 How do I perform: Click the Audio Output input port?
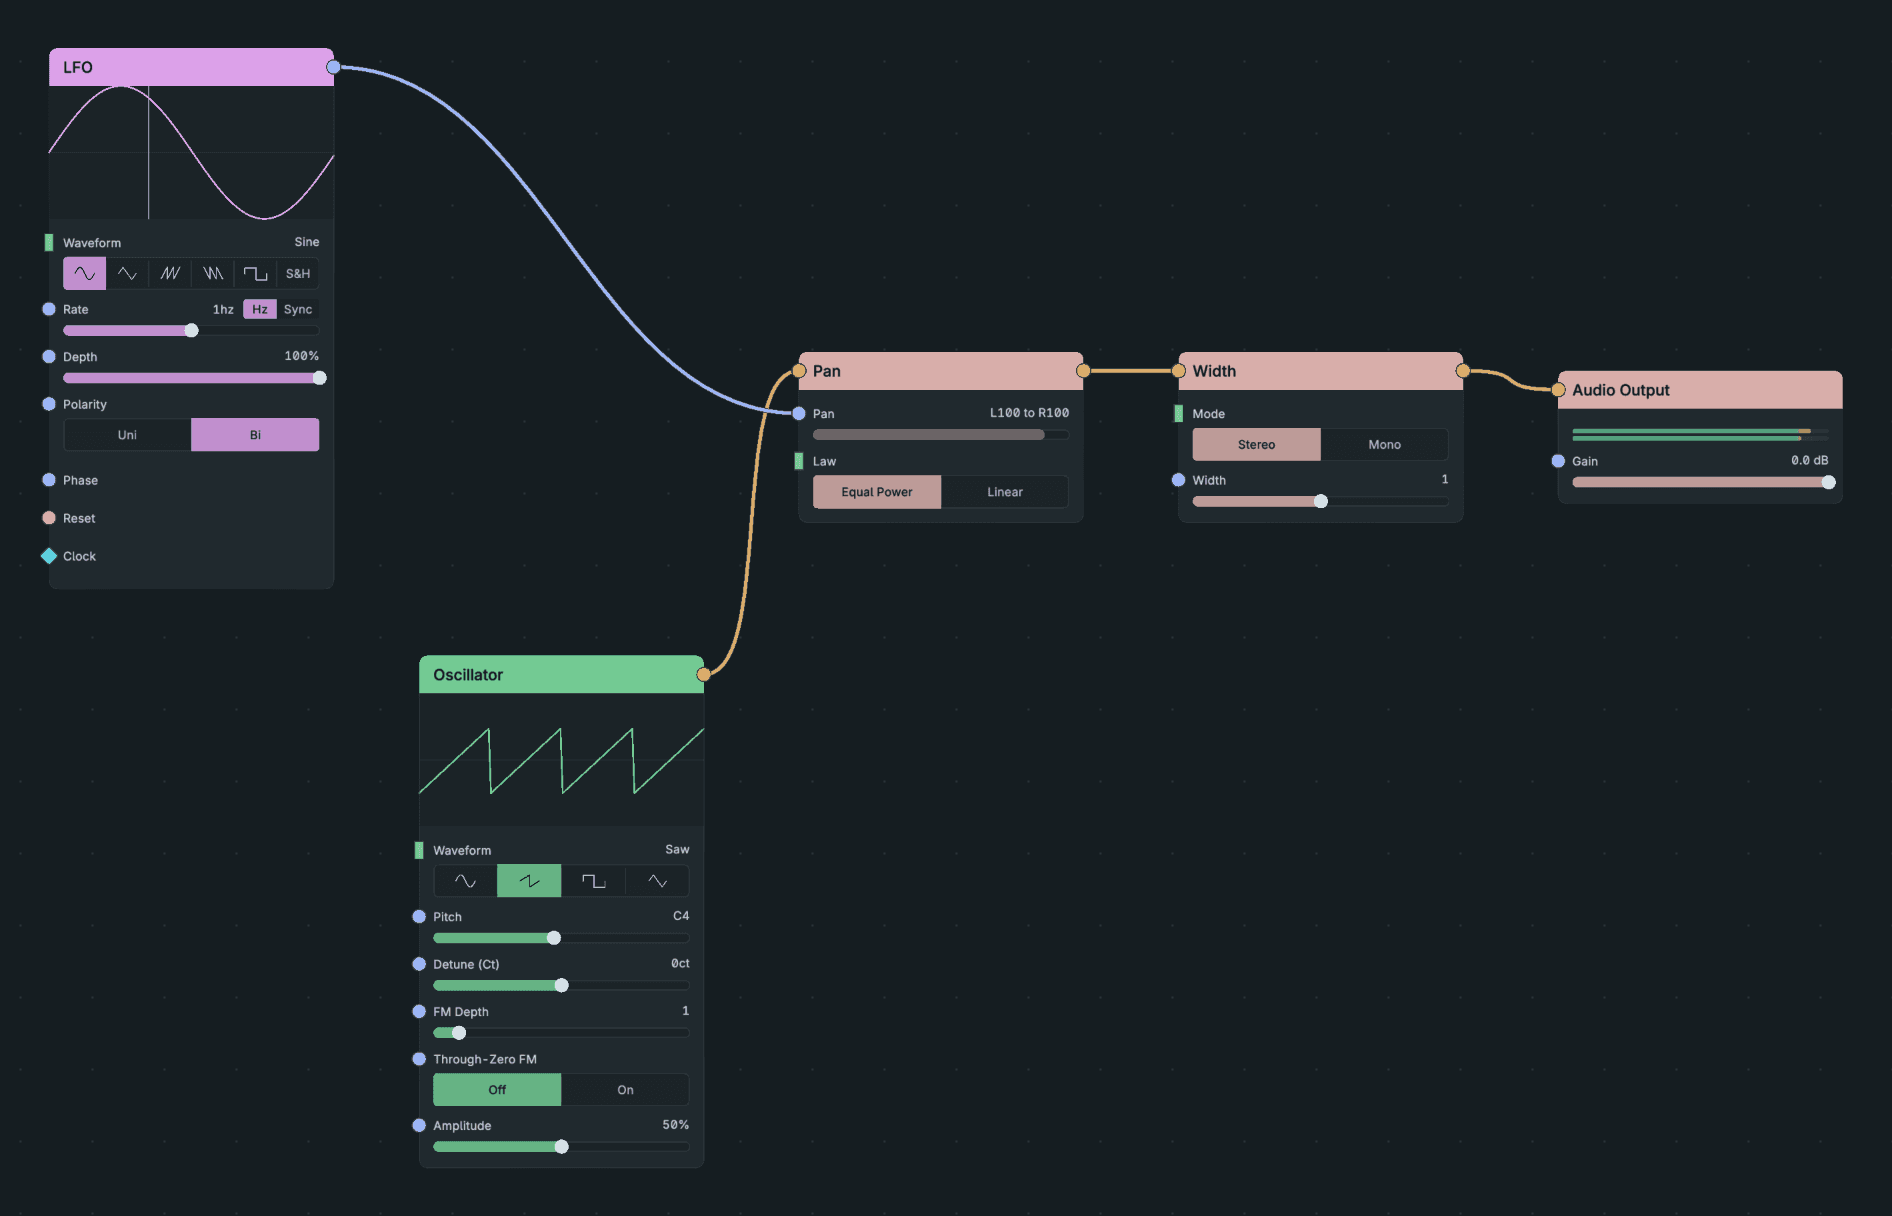pos(1558,390)
